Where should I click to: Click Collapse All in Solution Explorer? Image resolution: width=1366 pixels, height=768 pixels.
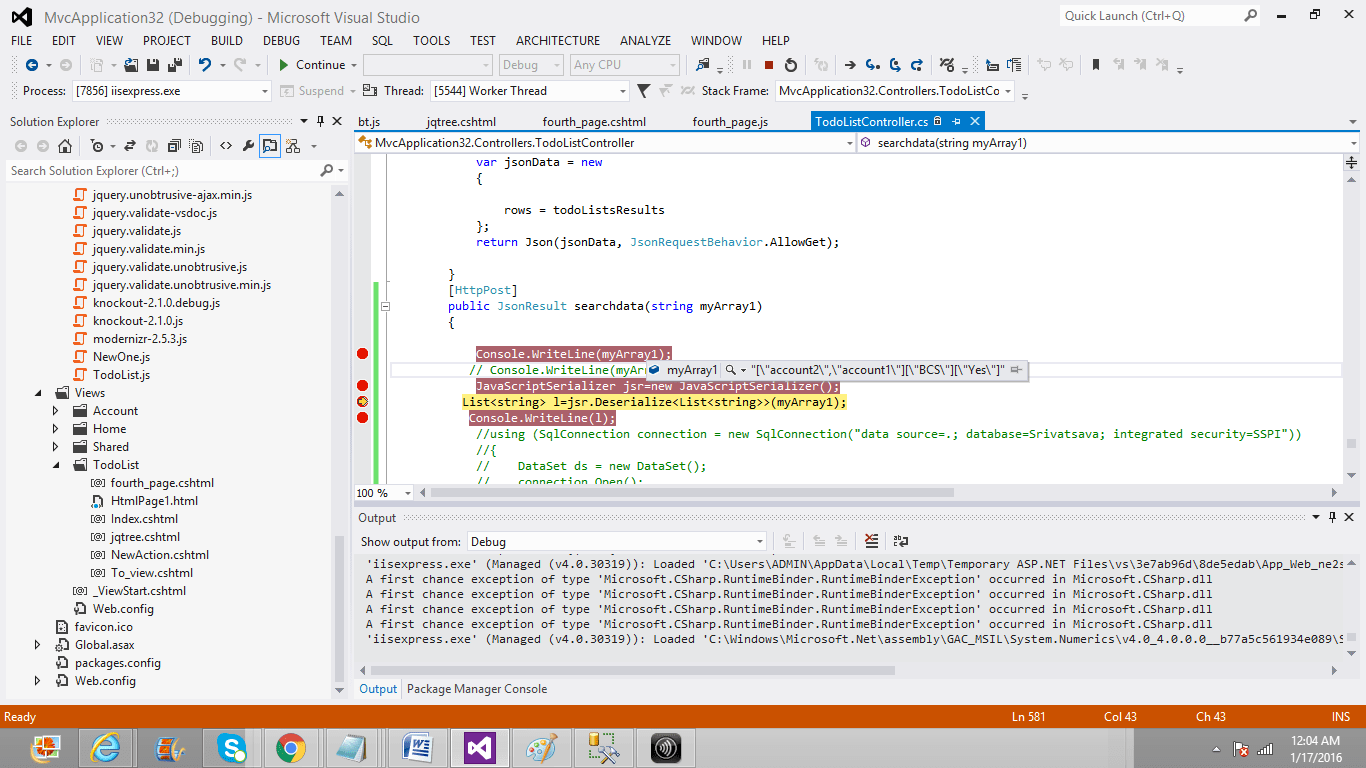point(175,146)
